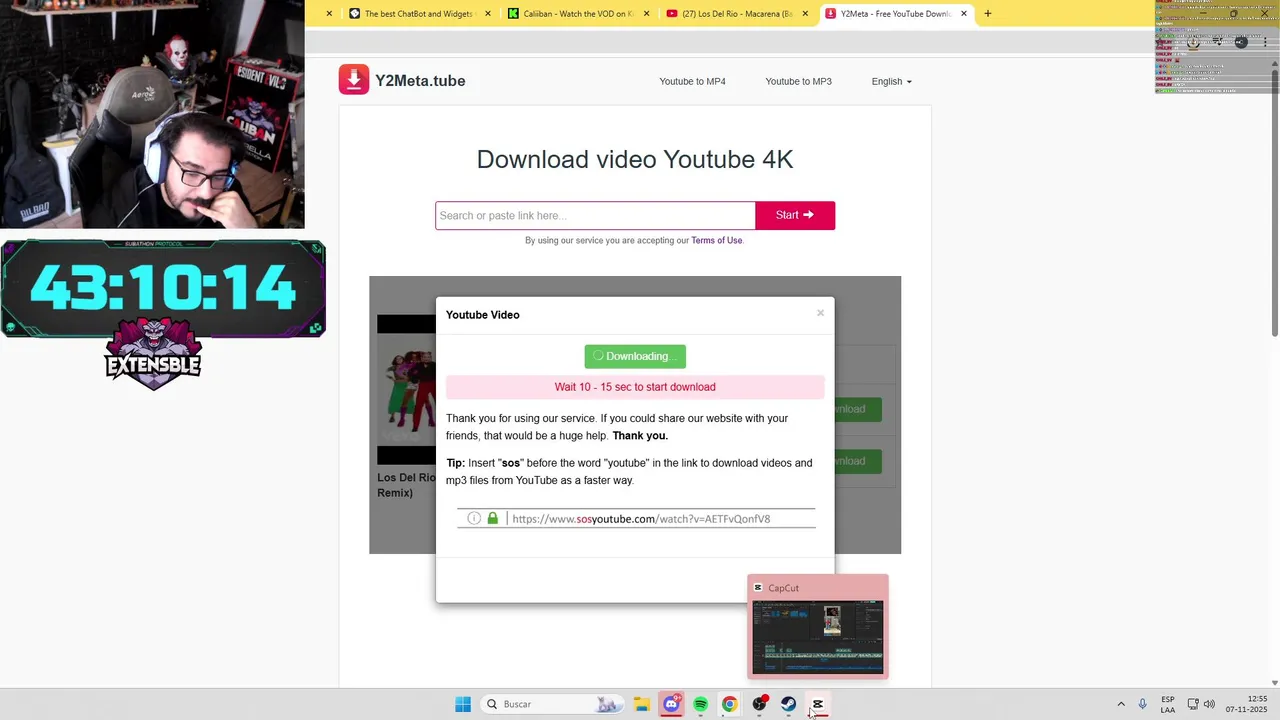This screenshot has width=1280, height=720.
Task: Click the Start button
Action: coord(795,215)
